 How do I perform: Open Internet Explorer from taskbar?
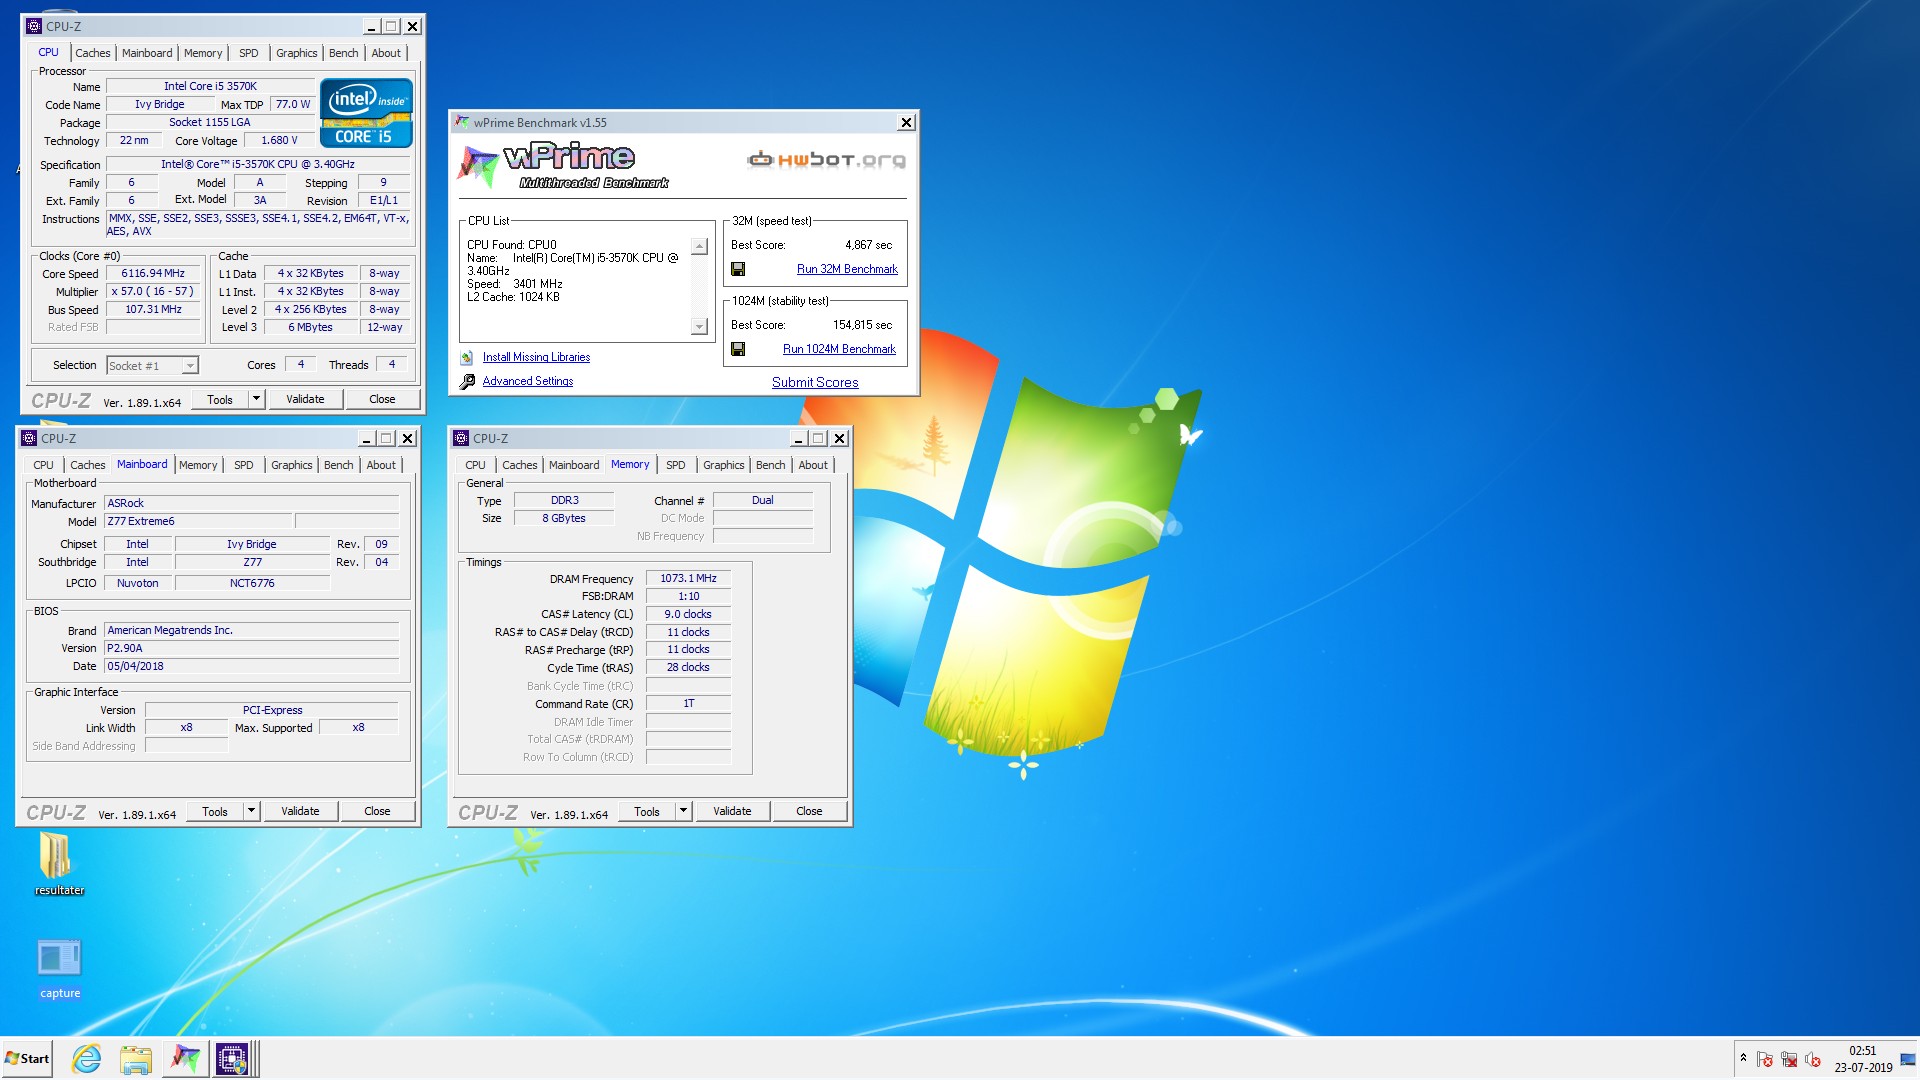87,1058
